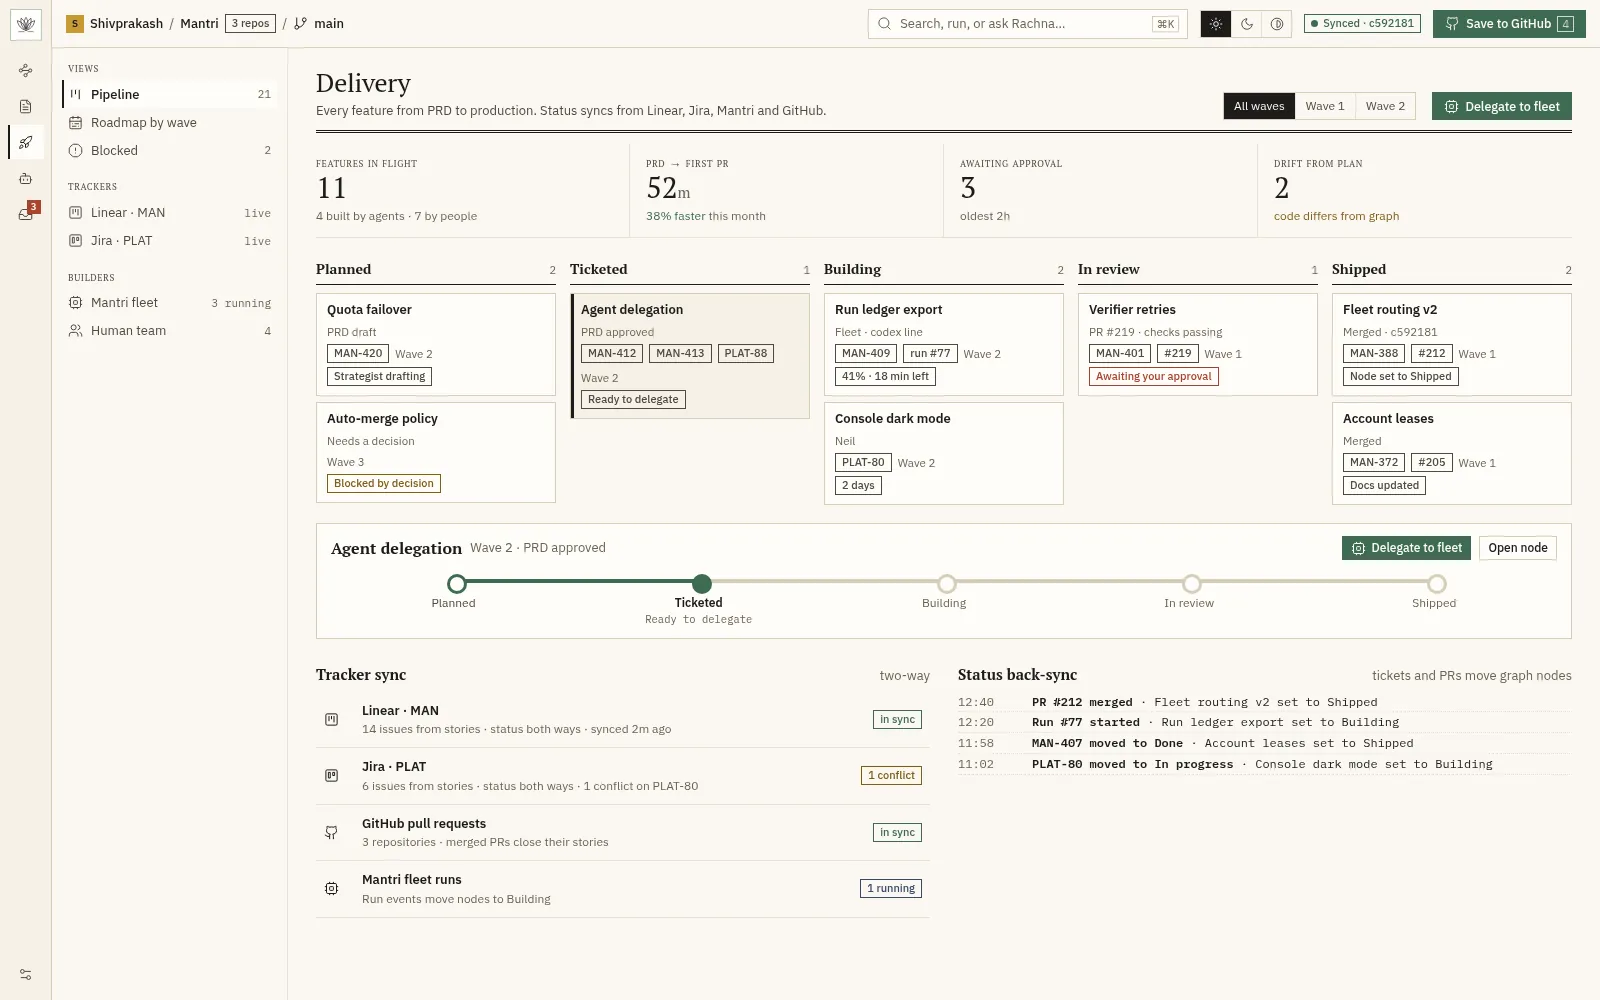Viewport: 1600px width, 1000px height.
Task: Open the agents robot icon in rail
Action: click(x=26, y=178)
